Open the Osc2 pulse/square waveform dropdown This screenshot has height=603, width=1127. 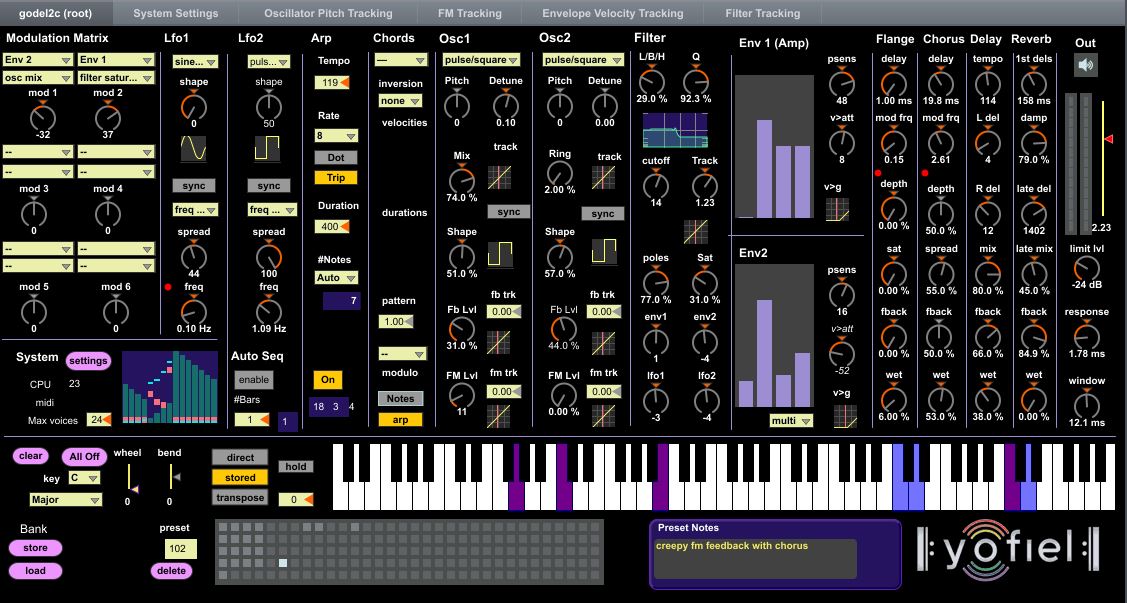pyautogui.click(x=584, y=60)
